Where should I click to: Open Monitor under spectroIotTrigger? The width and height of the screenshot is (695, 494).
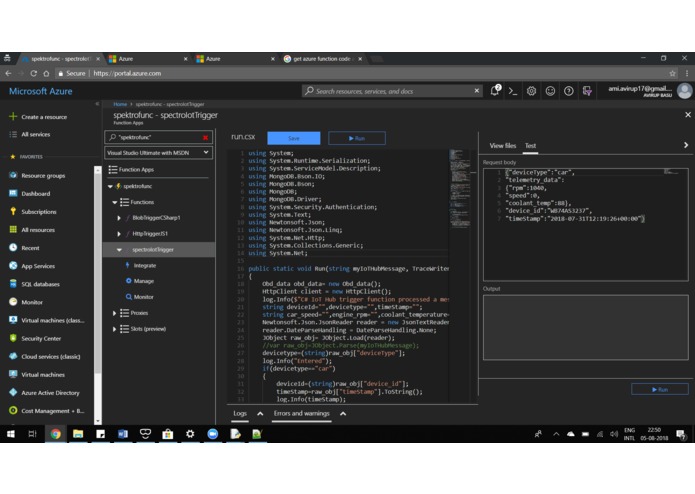tap(144, 297)
